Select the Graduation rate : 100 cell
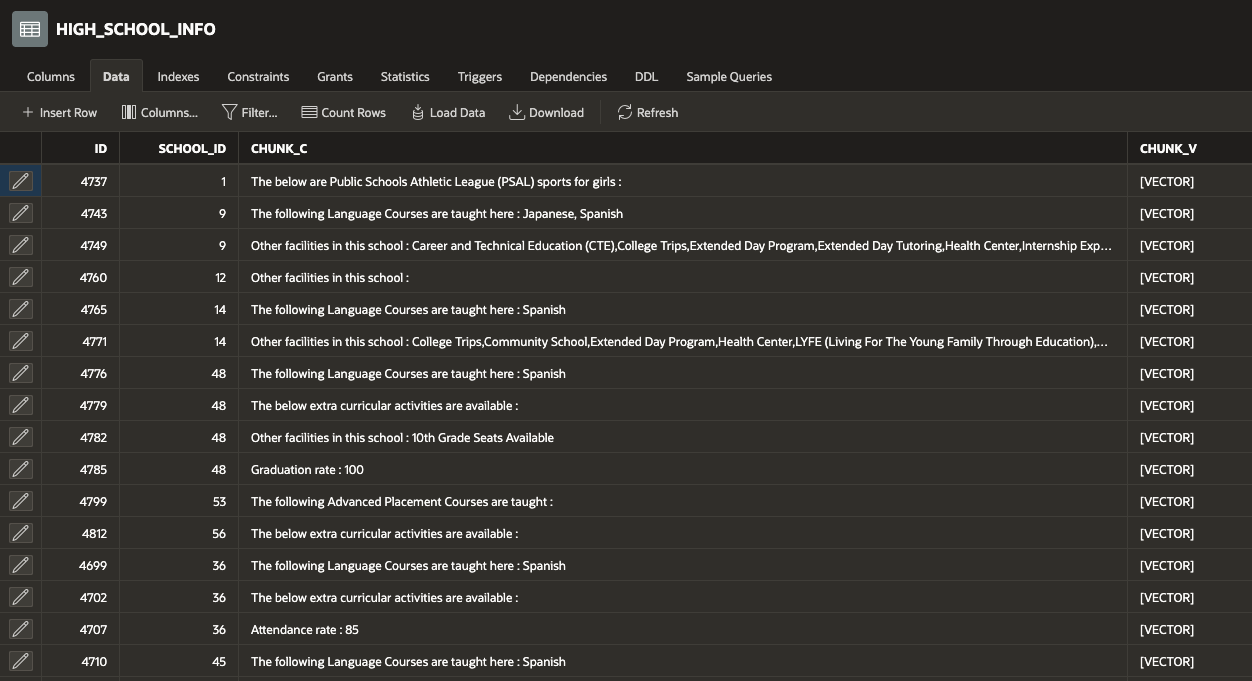Image resolution: width=1252 pixels, height=681 pixels. click(x=307, y=469)
